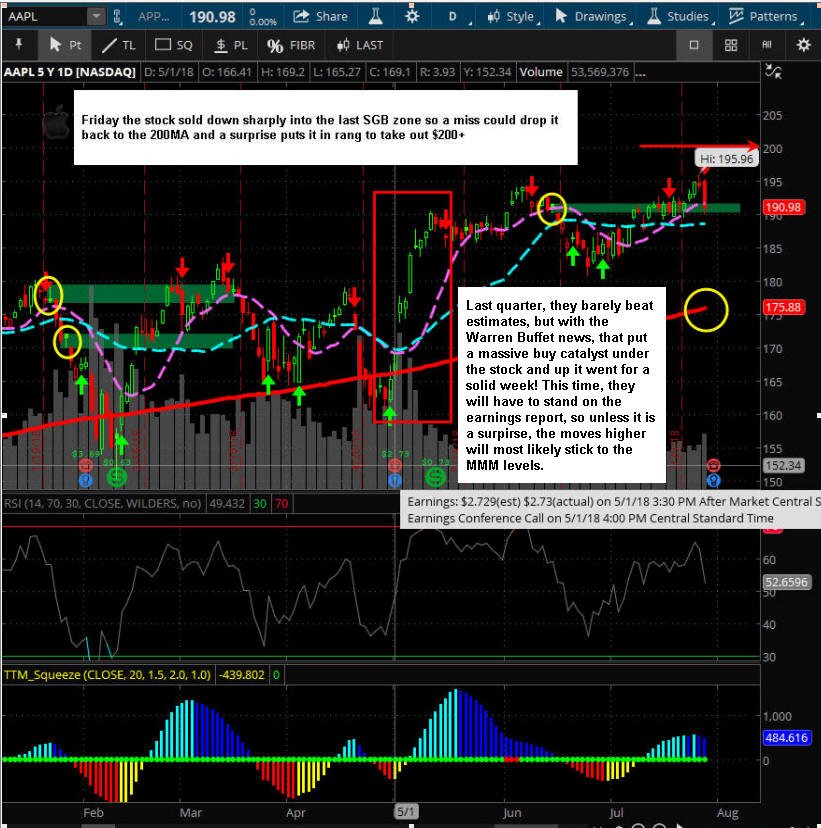This screenshot has width=821, height=828.
Task: Click the 190.98 last price in top bar
Action: [x=212, y=17]
